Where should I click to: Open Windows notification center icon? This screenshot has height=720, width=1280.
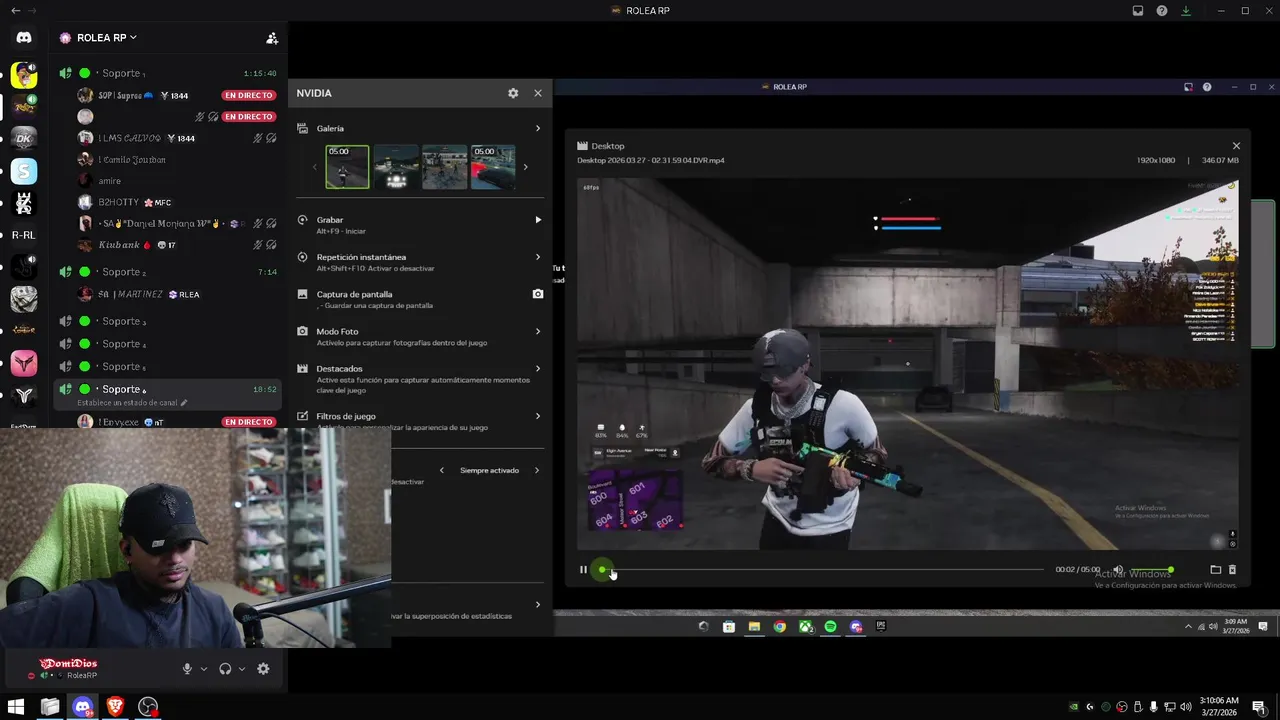tap(1260, 707)
